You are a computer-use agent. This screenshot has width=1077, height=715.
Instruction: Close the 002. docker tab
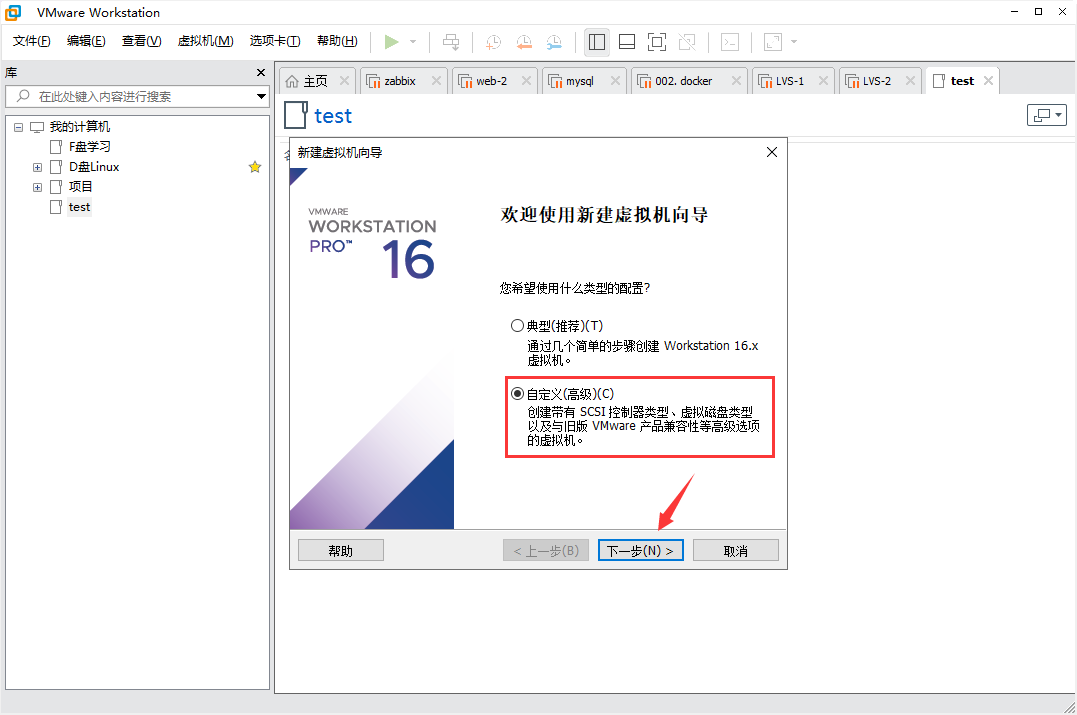click(736, 81)
